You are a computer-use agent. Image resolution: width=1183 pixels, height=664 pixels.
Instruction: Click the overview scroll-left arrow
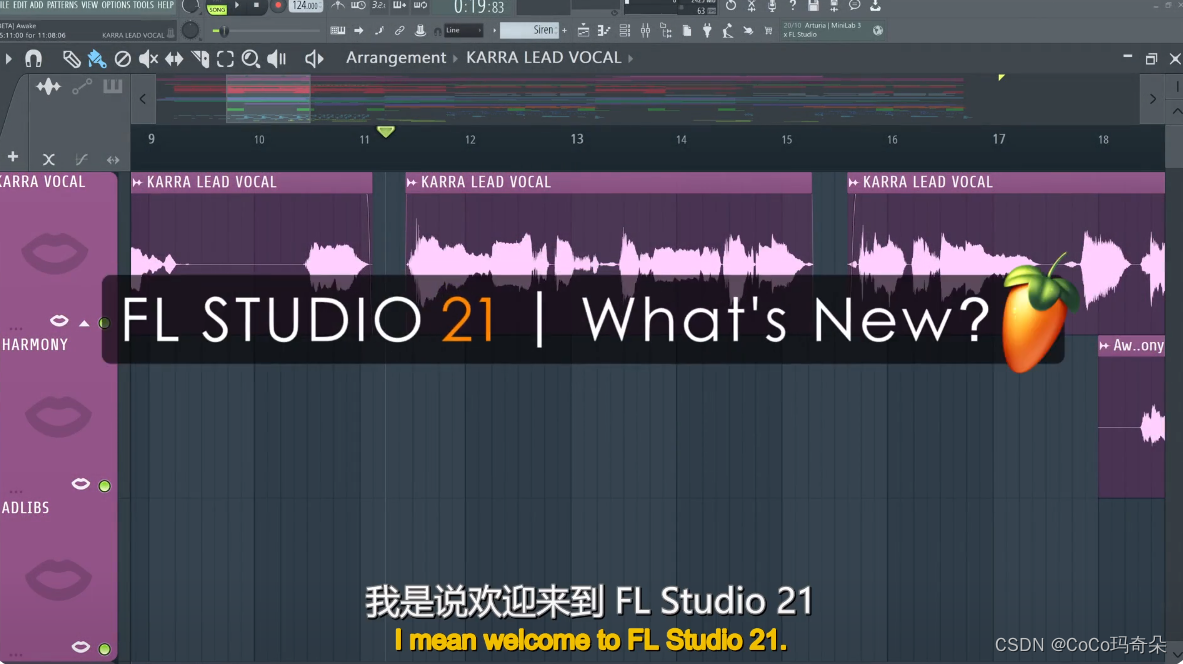pos(143,99)
